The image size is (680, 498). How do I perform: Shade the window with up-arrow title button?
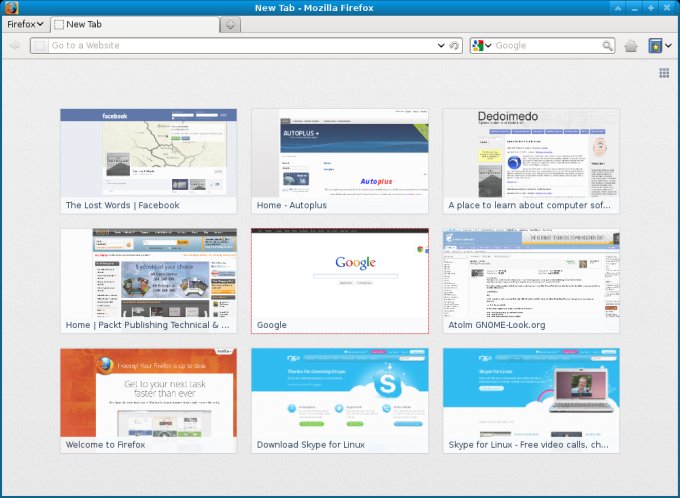tap(618, 8)
